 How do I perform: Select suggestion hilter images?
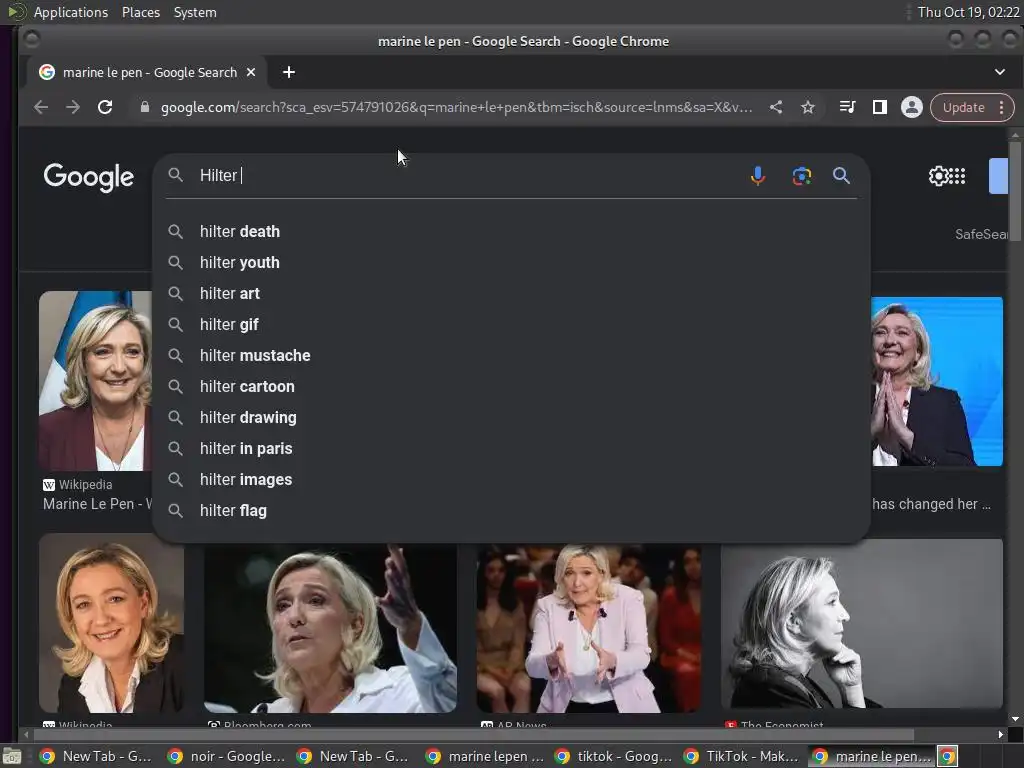(512, 479)
